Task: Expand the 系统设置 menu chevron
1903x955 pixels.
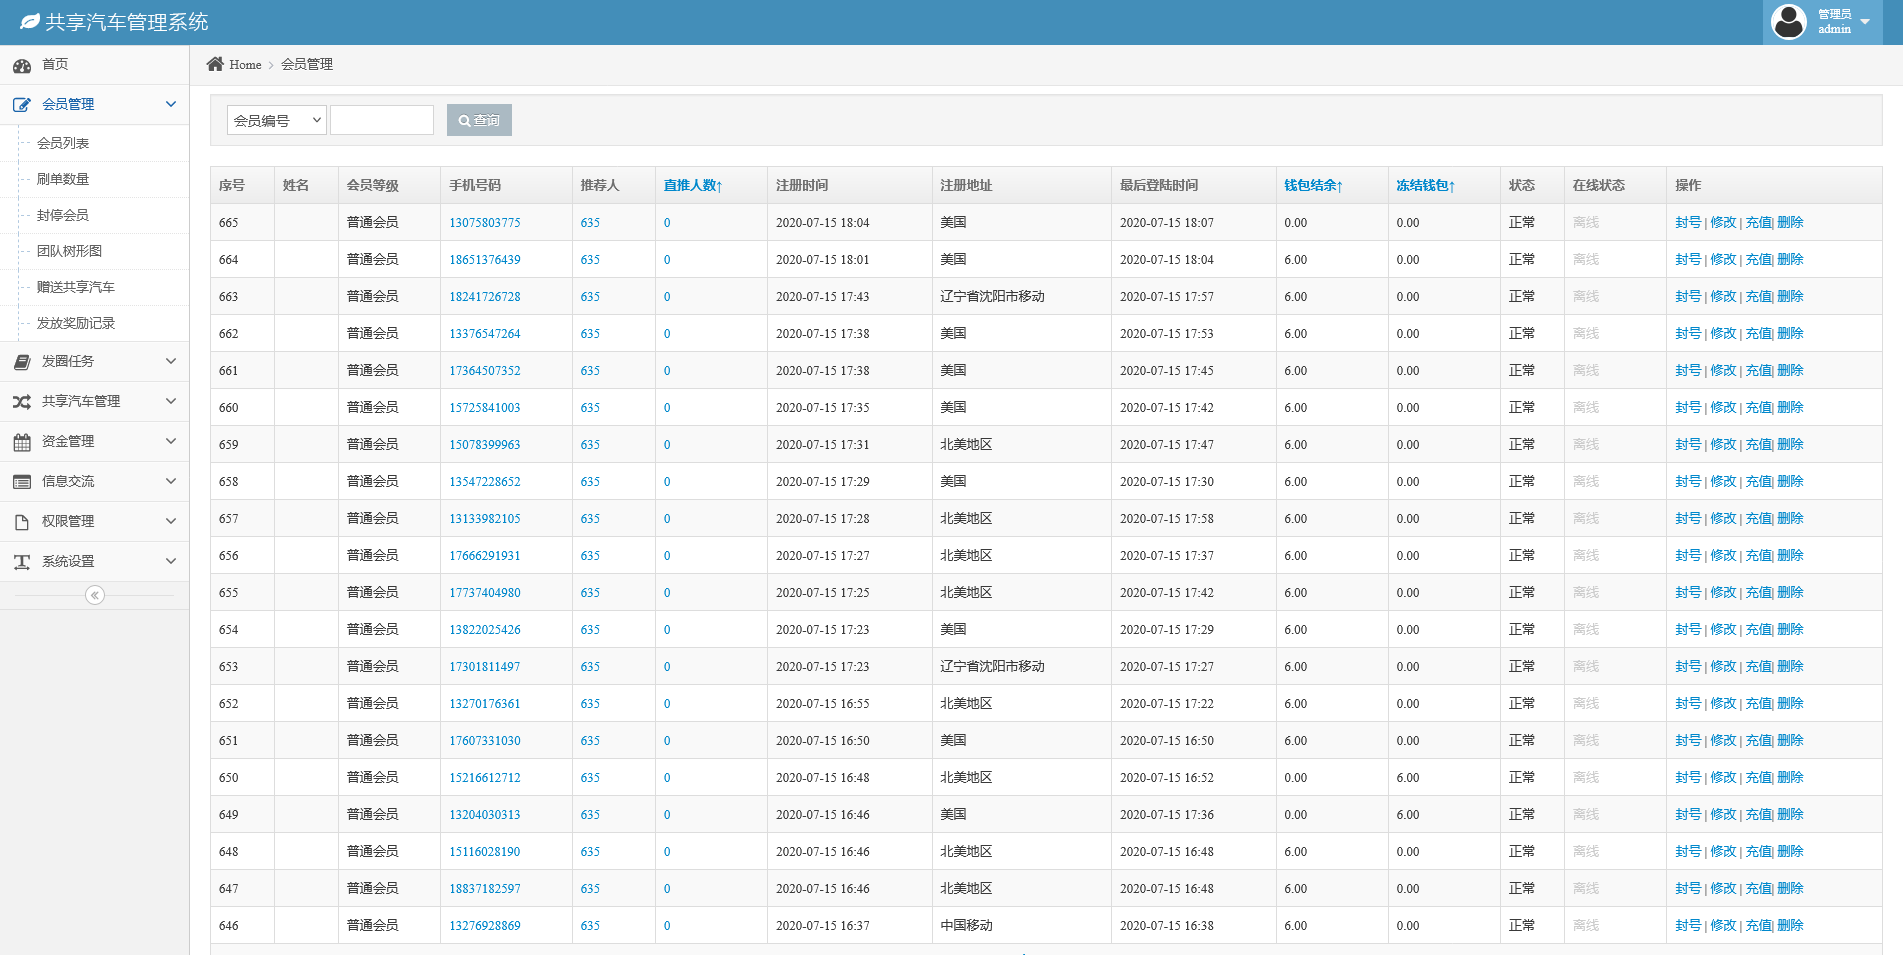Action: 171,561
